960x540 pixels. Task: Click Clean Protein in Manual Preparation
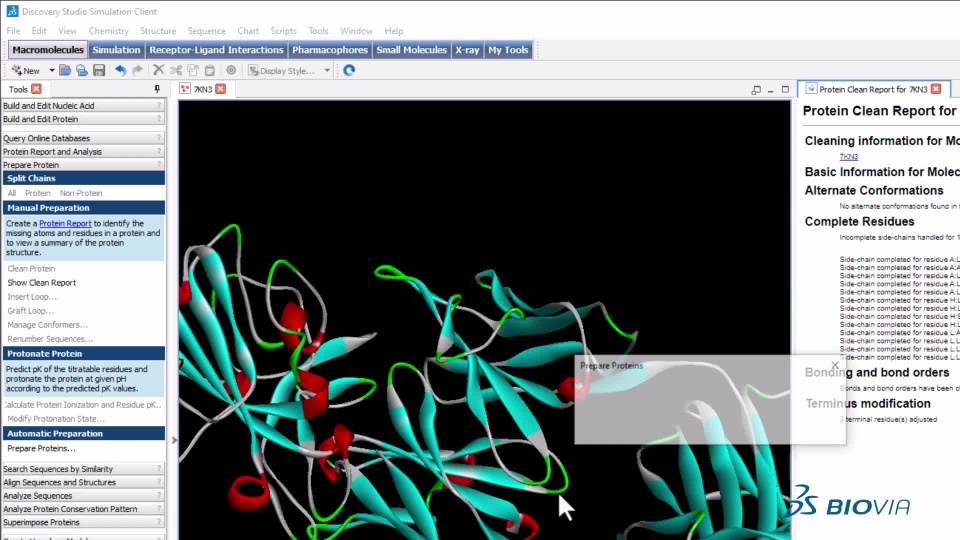point(31,269)
